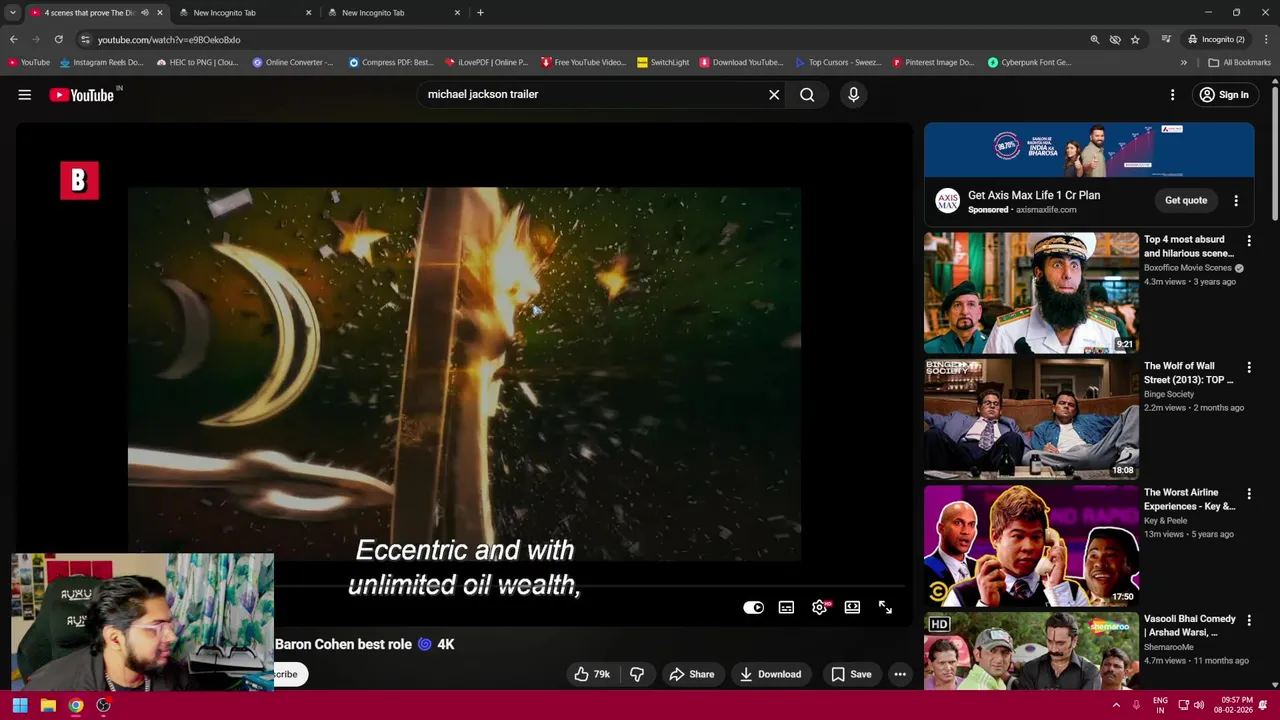Reload the page
The height and width of the screenshot is (720, 1280).
point(59,40)
